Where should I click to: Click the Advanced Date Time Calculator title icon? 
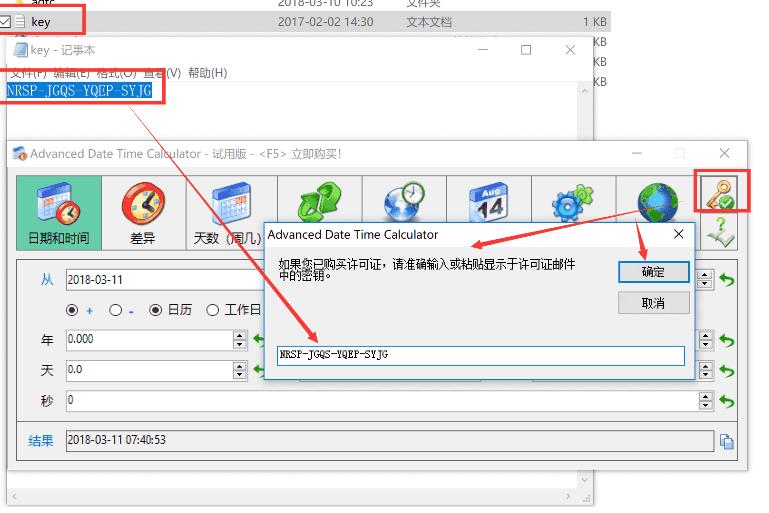pos(20,154)
